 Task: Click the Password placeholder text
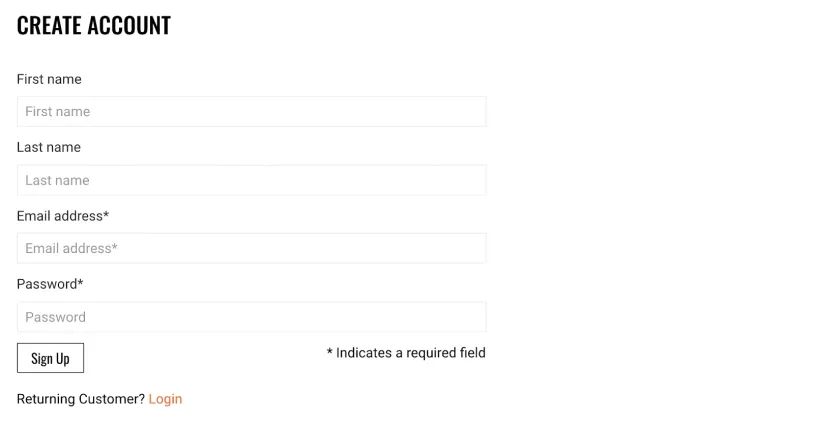point(55,317)
